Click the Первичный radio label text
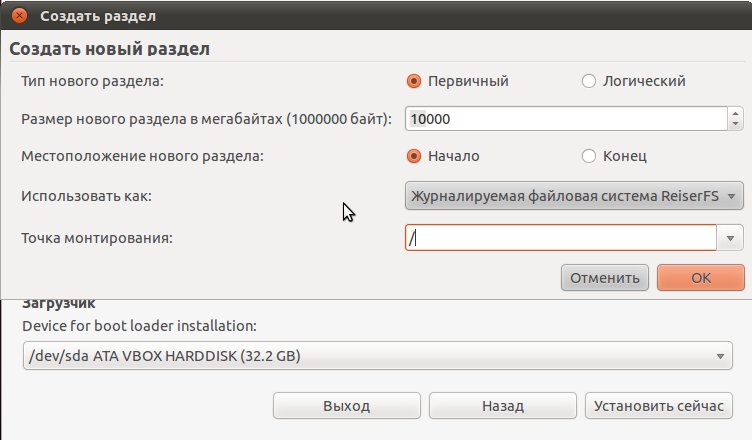This screenshot has width=752, height=440. coord(468,81)
